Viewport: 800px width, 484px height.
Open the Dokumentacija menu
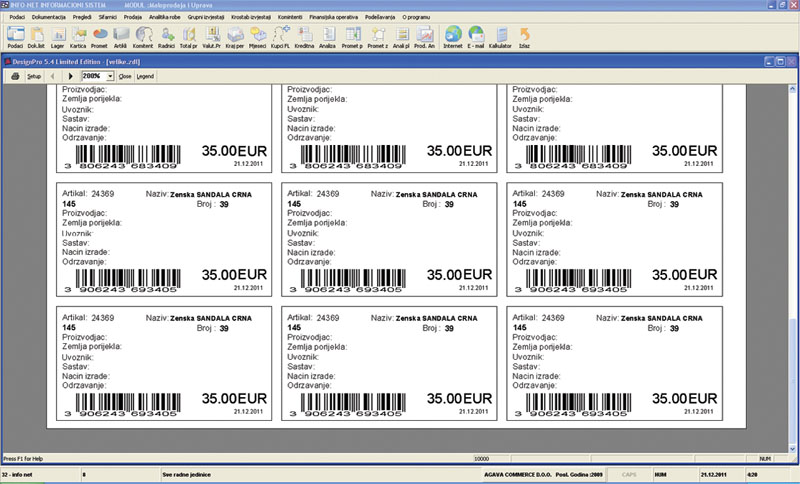click(49, 17)
